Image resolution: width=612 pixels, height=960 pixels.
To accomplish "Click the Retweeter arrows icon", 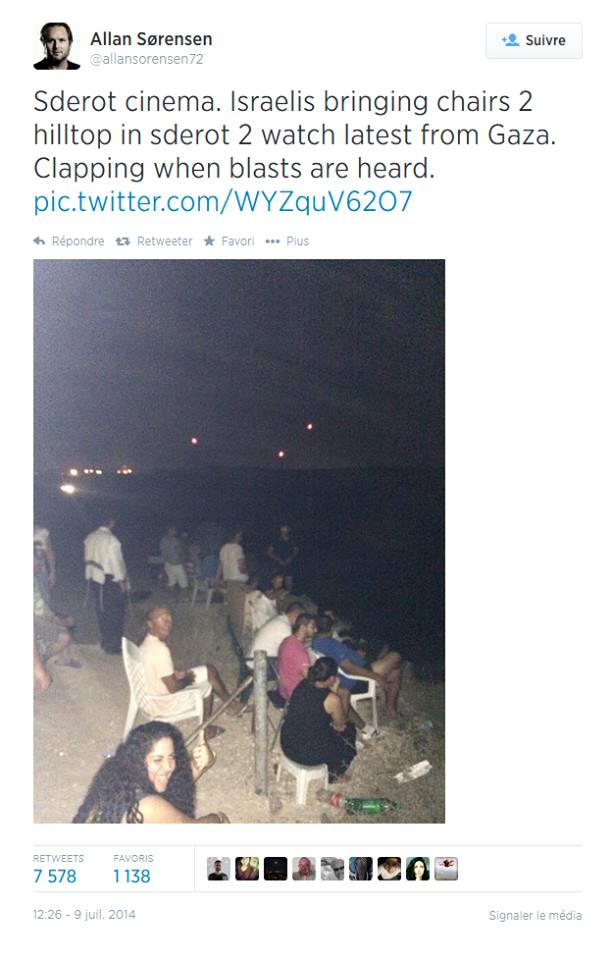I will pyautogui.click(x=122, y=241).
